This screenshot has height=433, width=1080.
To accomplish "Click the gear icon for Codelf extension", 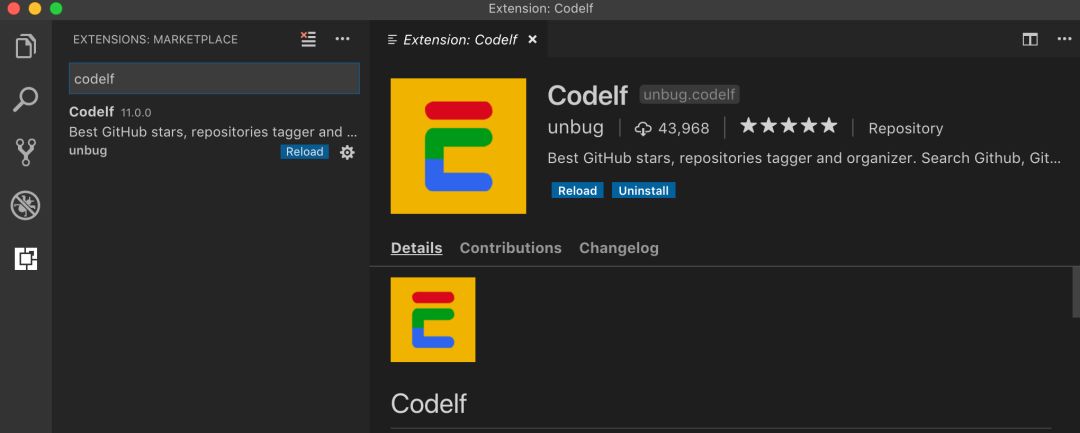I will tap(347, 152).
